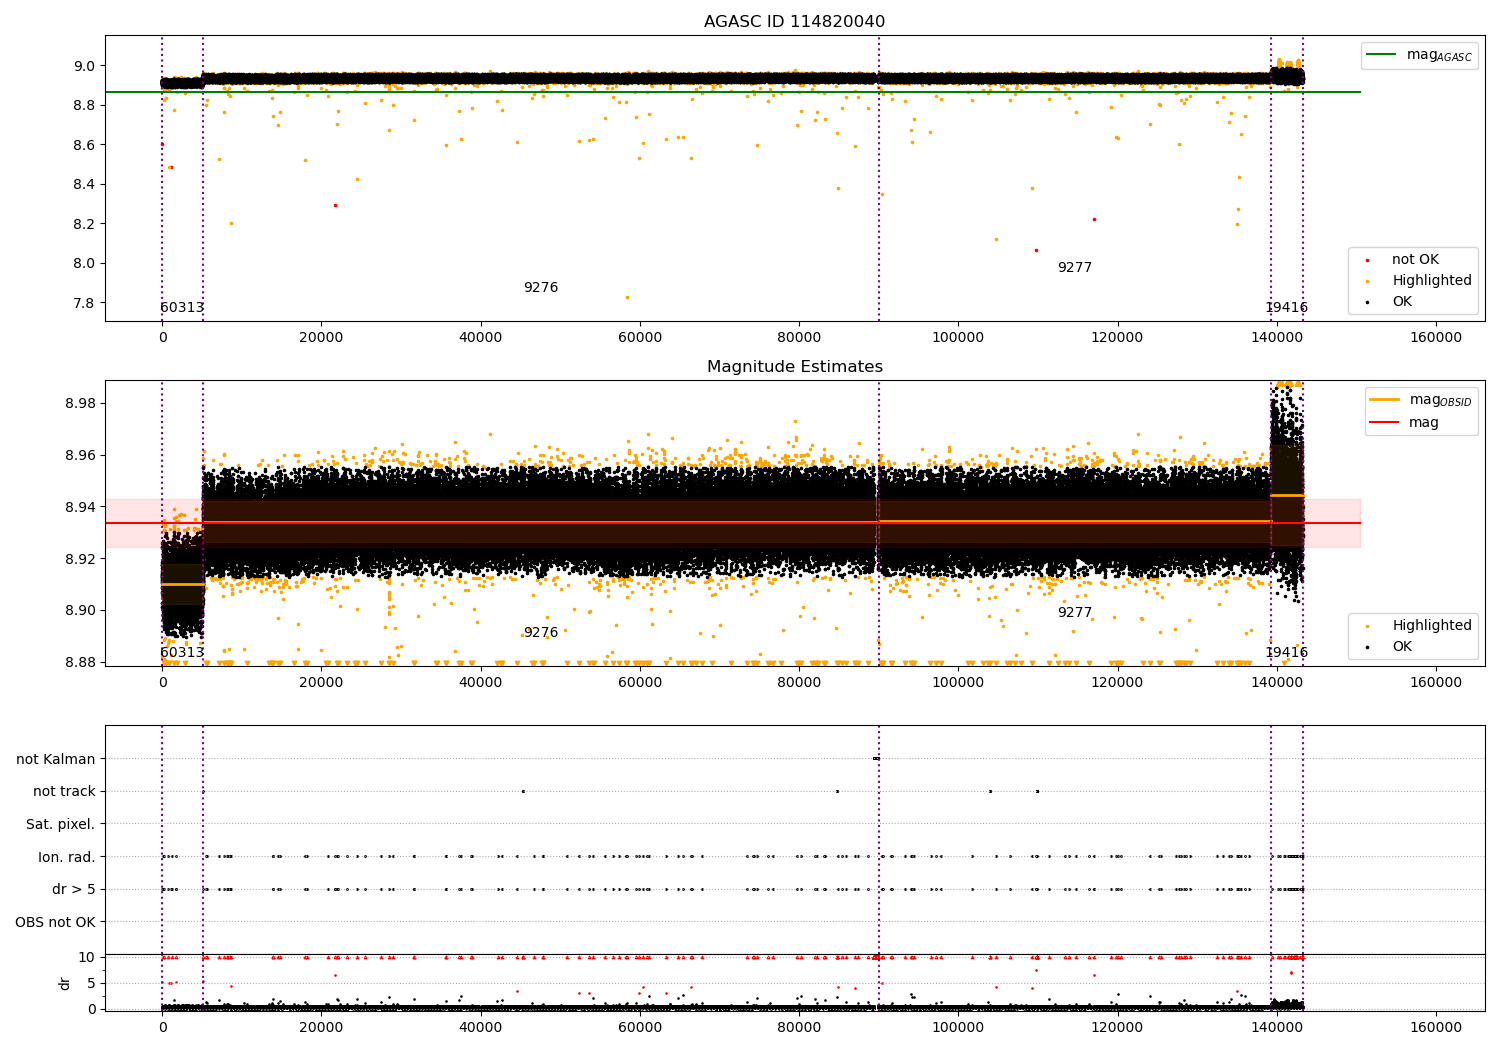The height and width of the screenshot is (1050, 1500).
Task: Click obsid label 9276 in AGASC ID plot
Action: 541,288
